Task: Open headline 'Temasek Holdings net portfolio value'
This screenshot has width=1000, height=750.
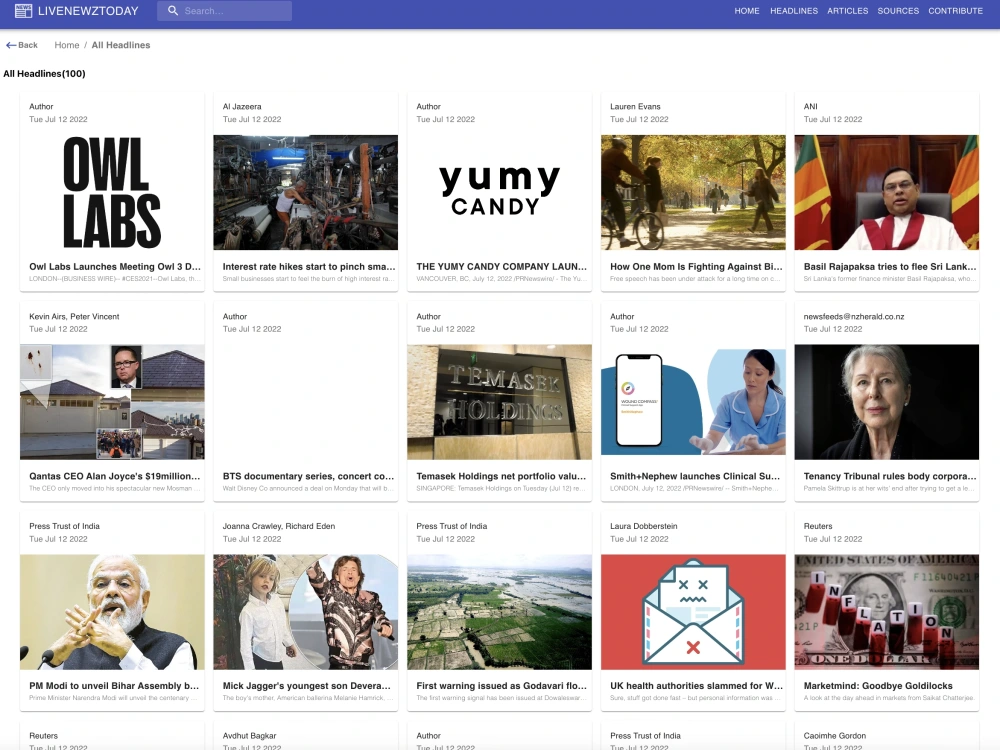Action: pyautogui.click(x=501, y=476)
